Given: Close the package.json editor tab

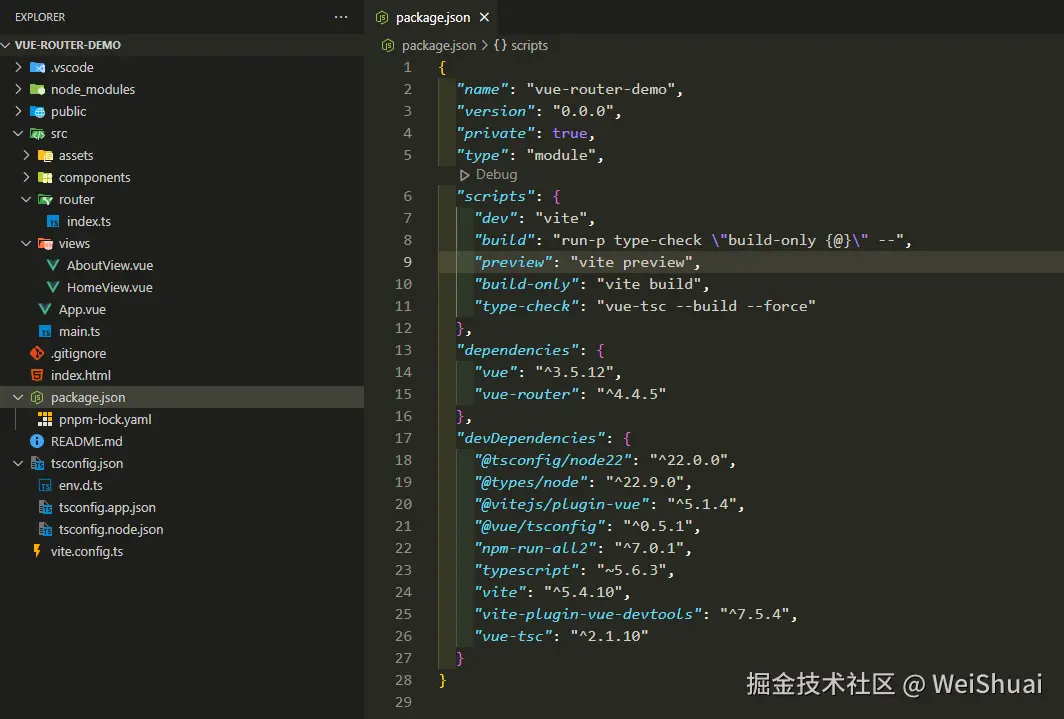Looking at the screenshot, I should [484, 18].
